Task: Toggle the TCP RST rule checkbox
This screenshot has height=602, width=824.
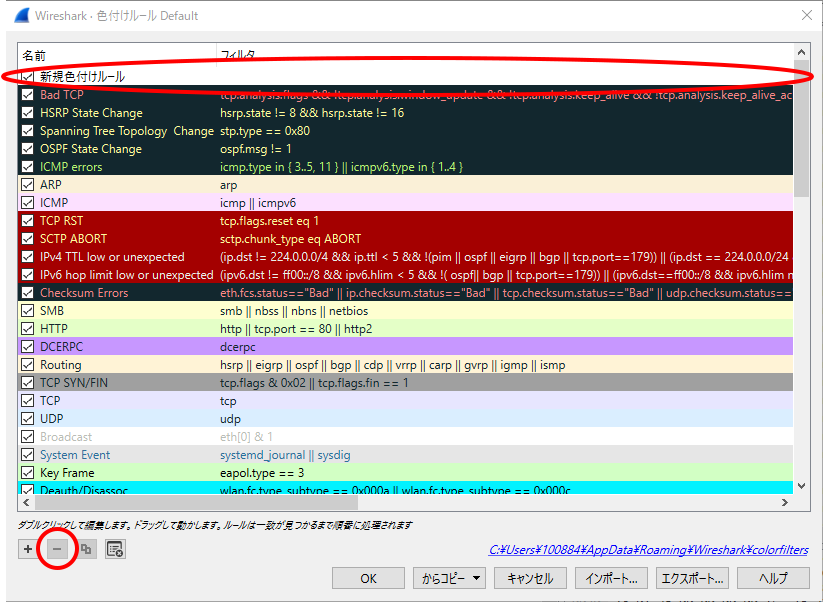Action: (x=28, y=221)
